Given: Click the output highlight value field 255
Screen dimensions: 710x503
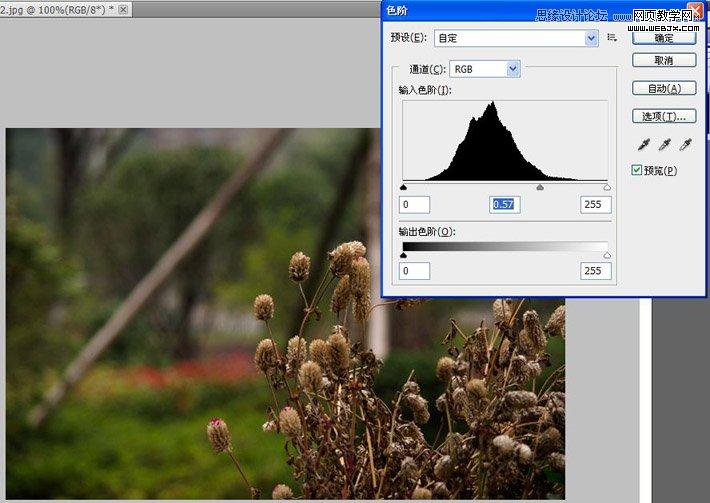Looking at the screenshot, I should [595, 271].
